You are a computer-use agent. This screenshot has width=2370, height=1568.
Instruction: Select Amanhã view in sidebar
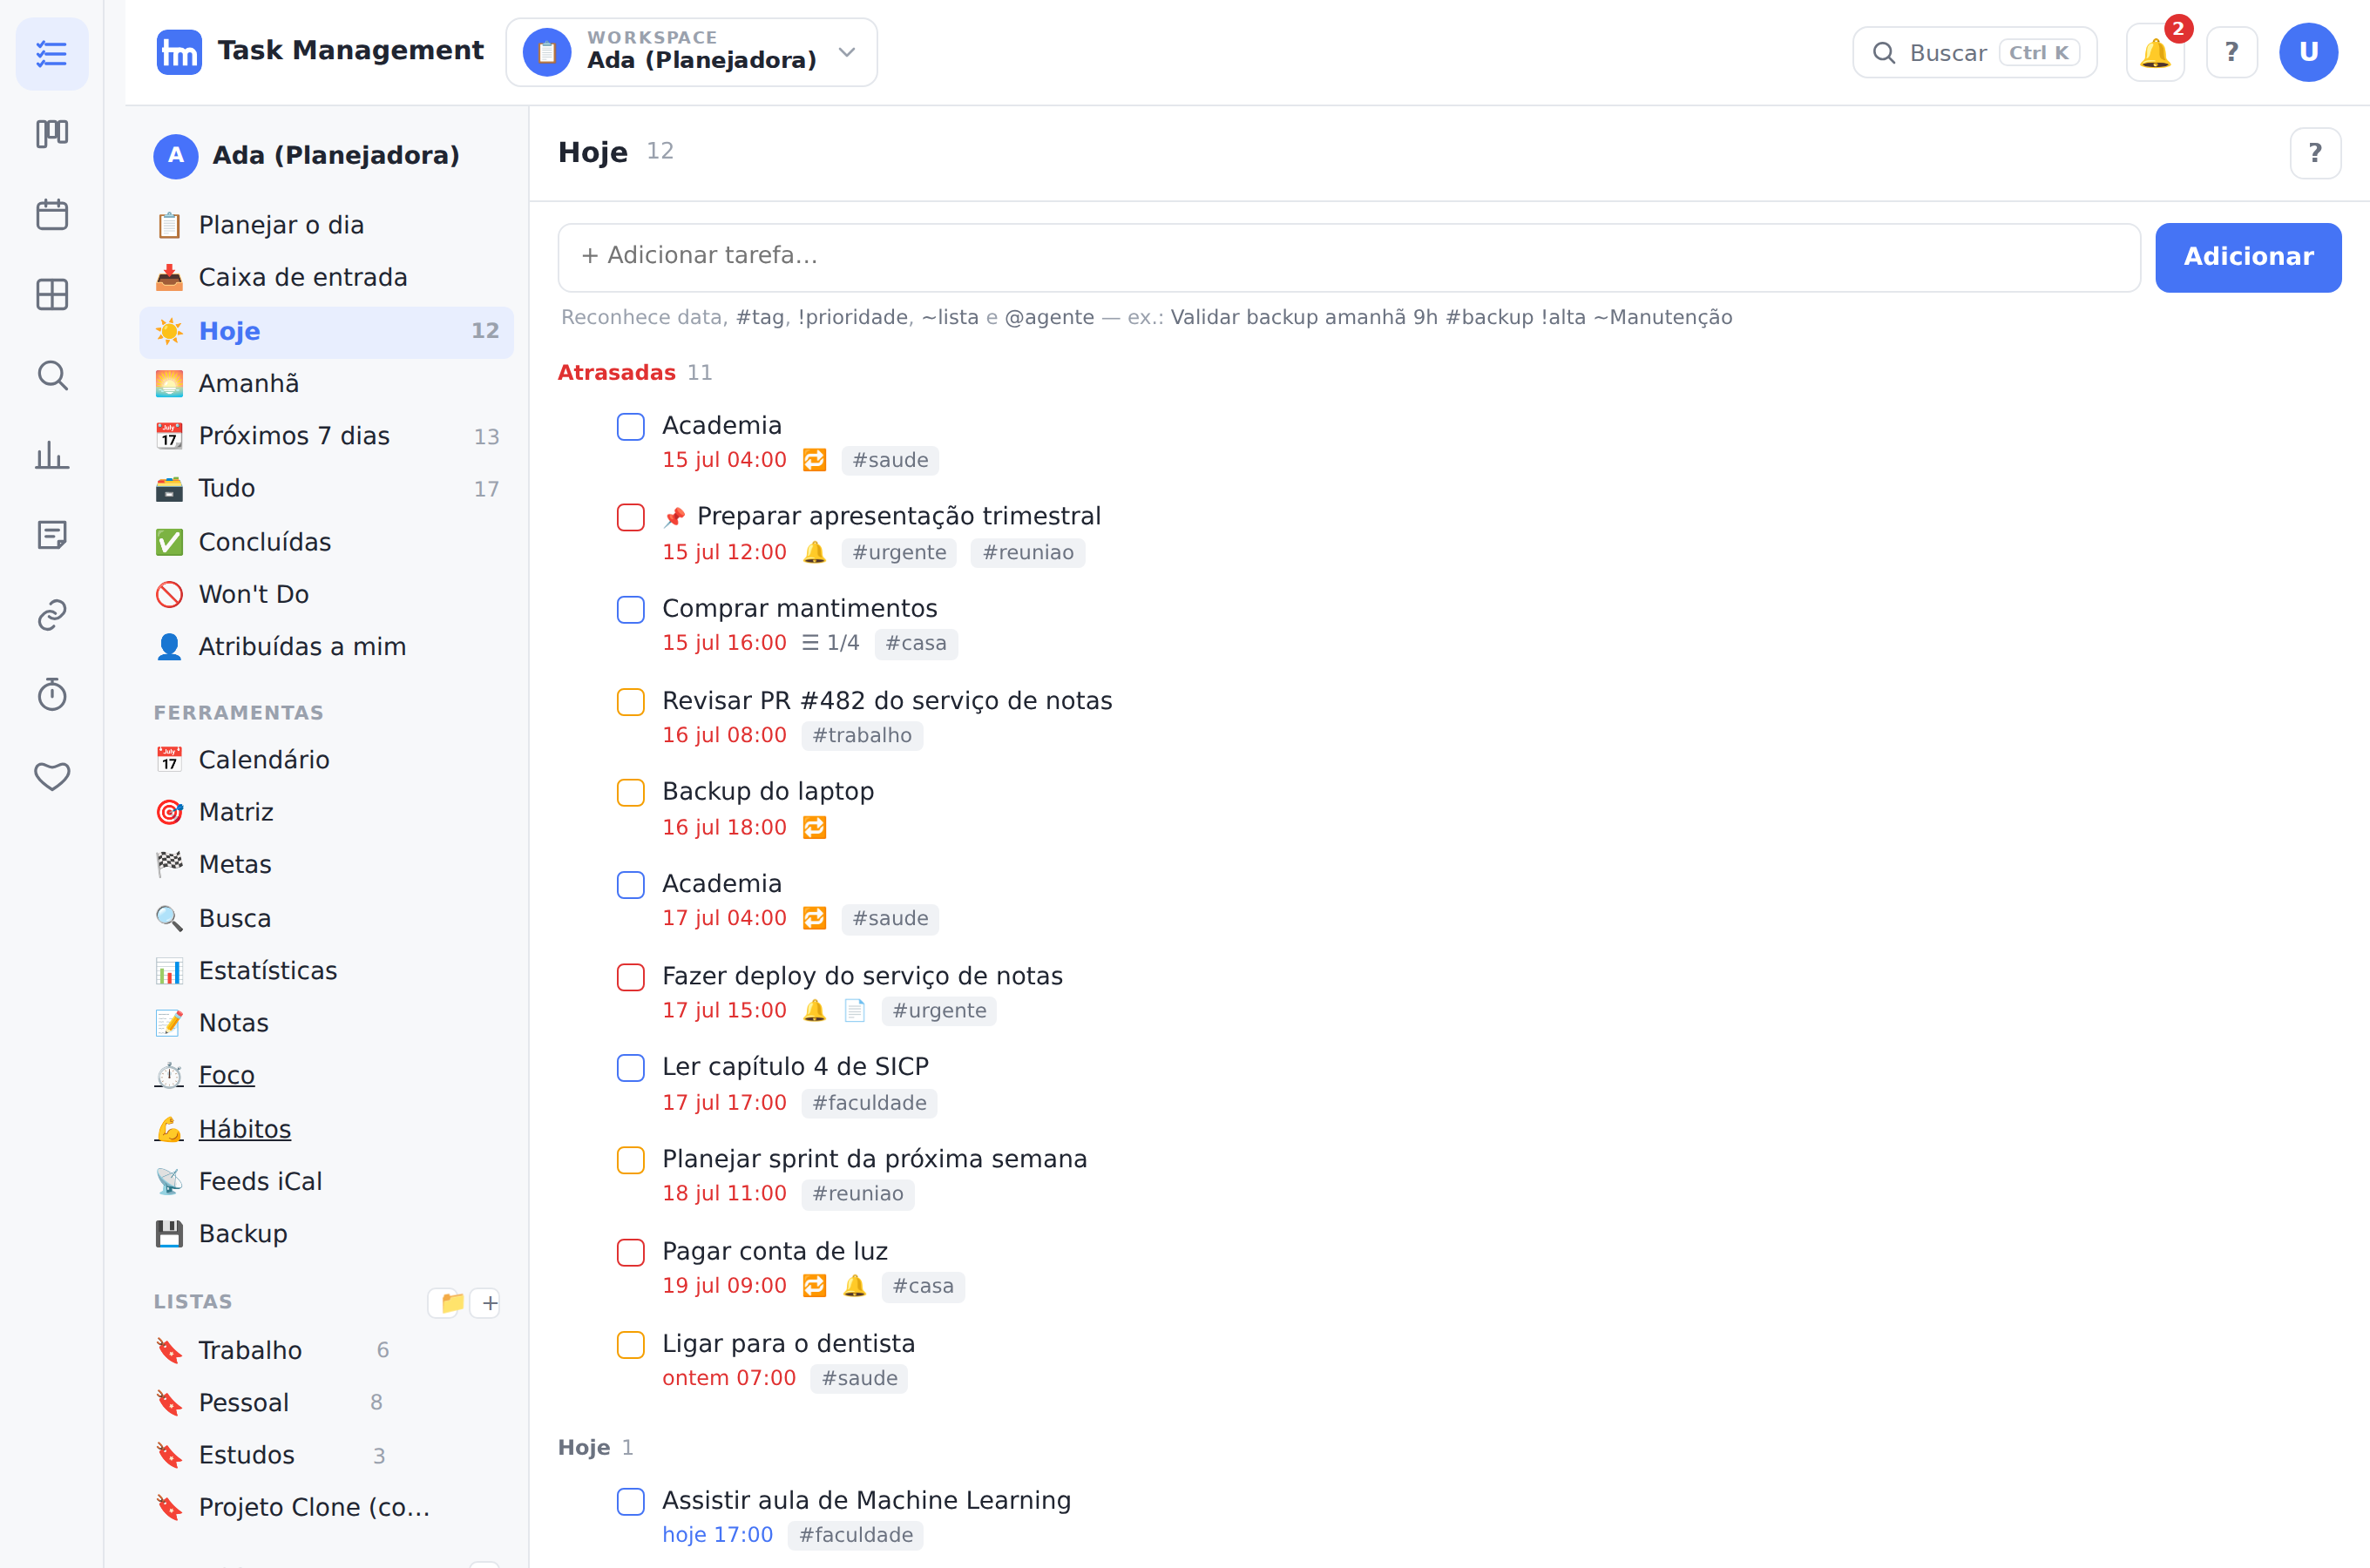pos(326,384)
